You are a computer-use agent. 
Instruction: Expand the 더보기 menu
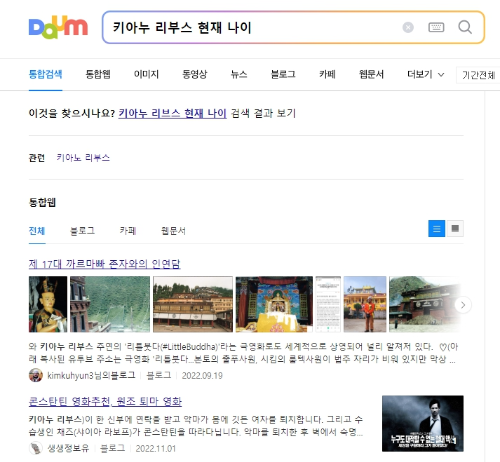426,74
